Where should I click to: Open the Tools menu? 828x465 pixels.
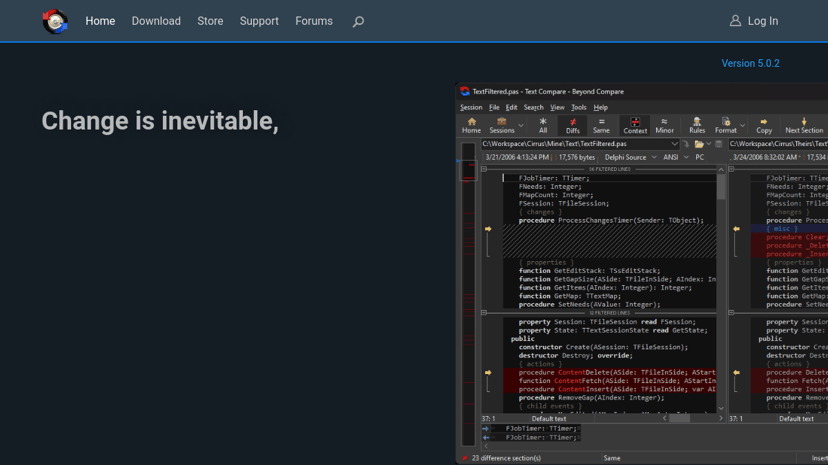(579, 107)
